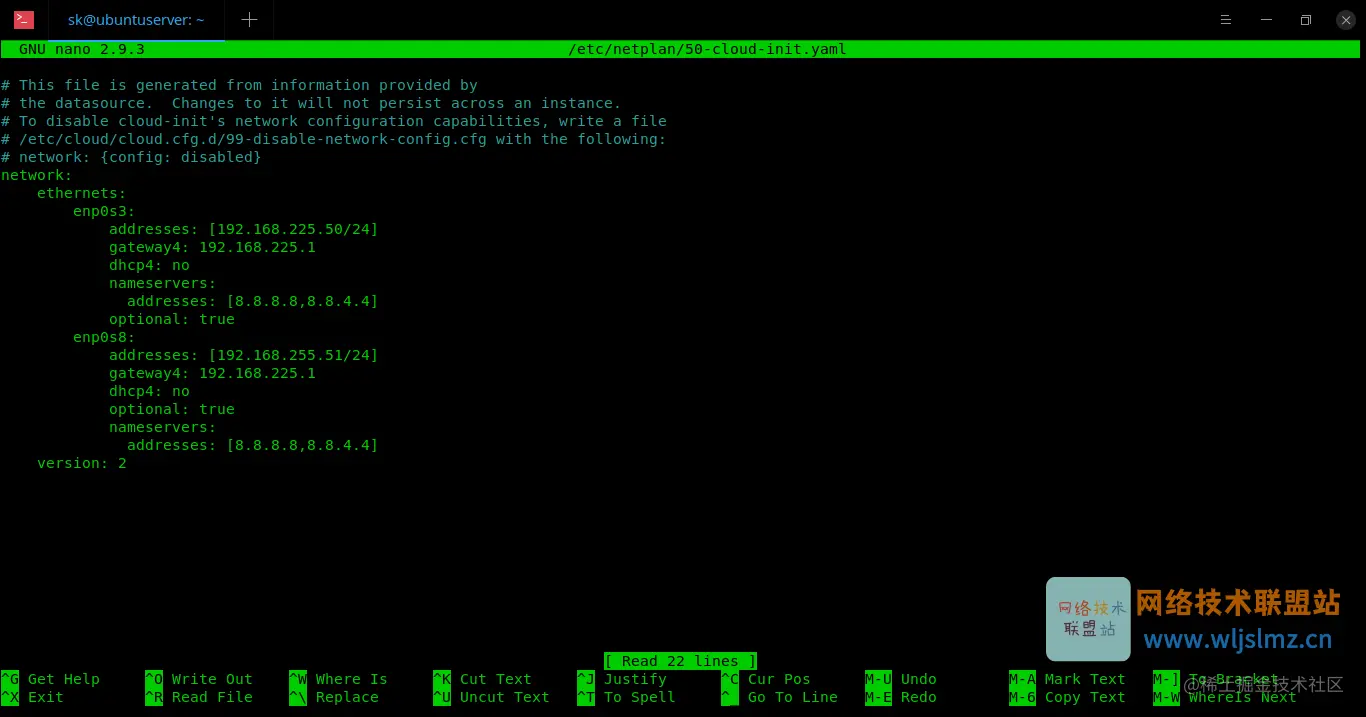Click the ^\ Replace shortcut

[x=334, y=697]
